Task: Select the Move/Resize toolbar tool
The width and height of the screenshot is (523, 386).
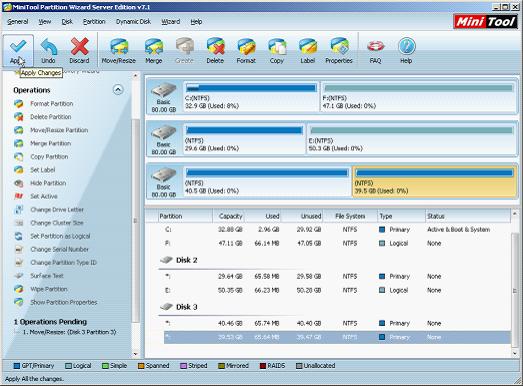Action: click(x=119, y=51)
